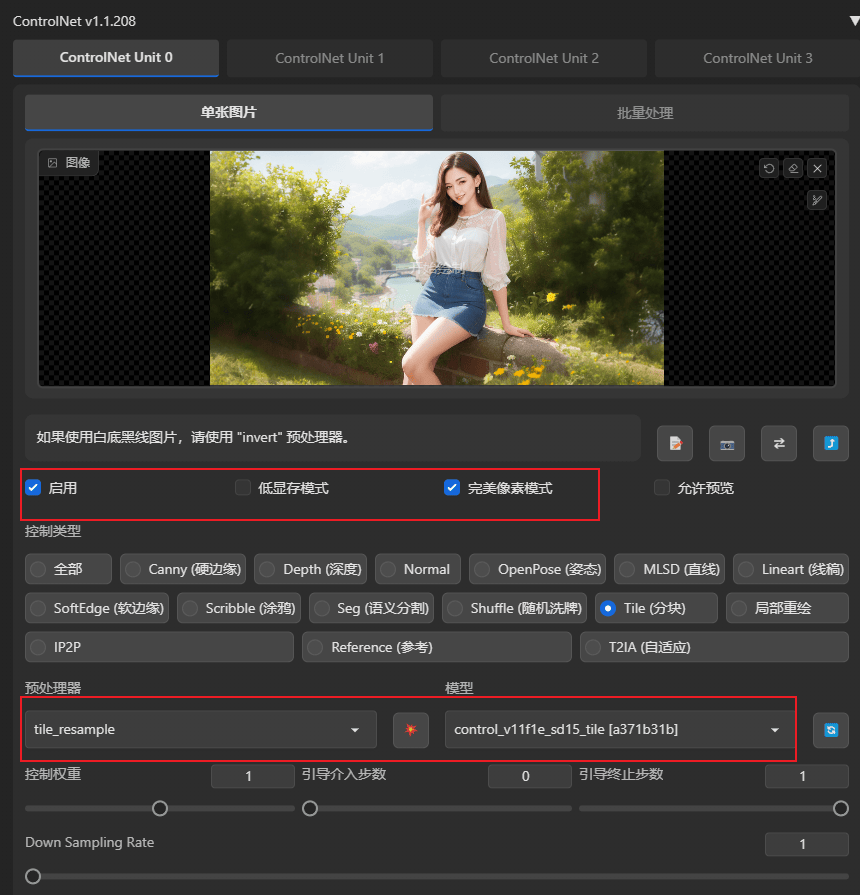Image resolution: width=860 pixels, height=895 pixels.
Task: Open the webcam camera icon
Action: click(x=727, y=444)
